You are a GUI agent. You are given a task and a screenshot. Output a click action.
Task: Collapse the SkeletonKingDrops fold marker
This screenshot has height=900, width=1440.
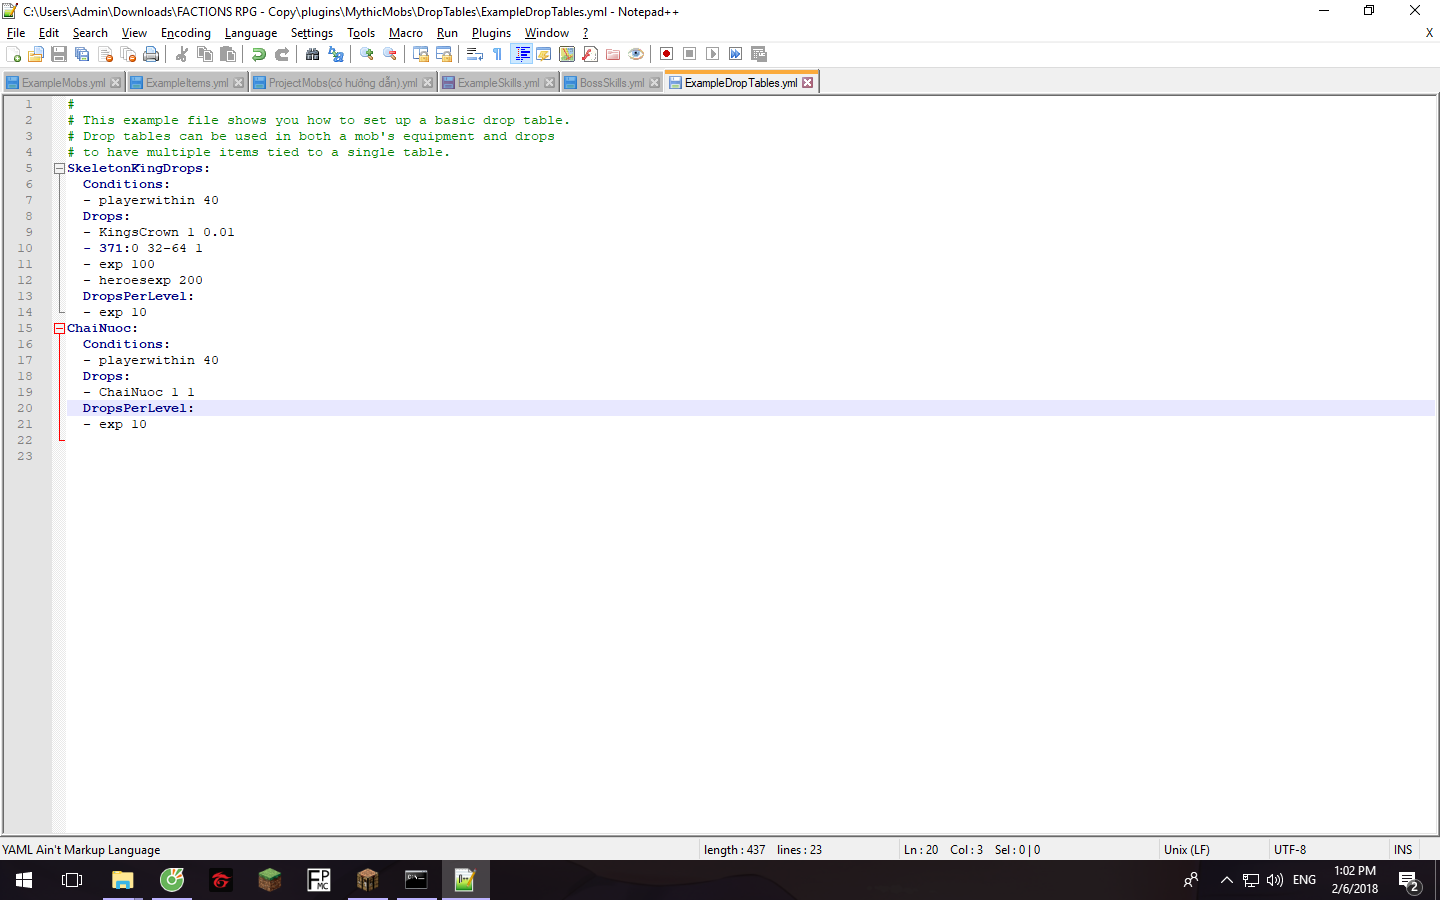click(x=59, y=168)
